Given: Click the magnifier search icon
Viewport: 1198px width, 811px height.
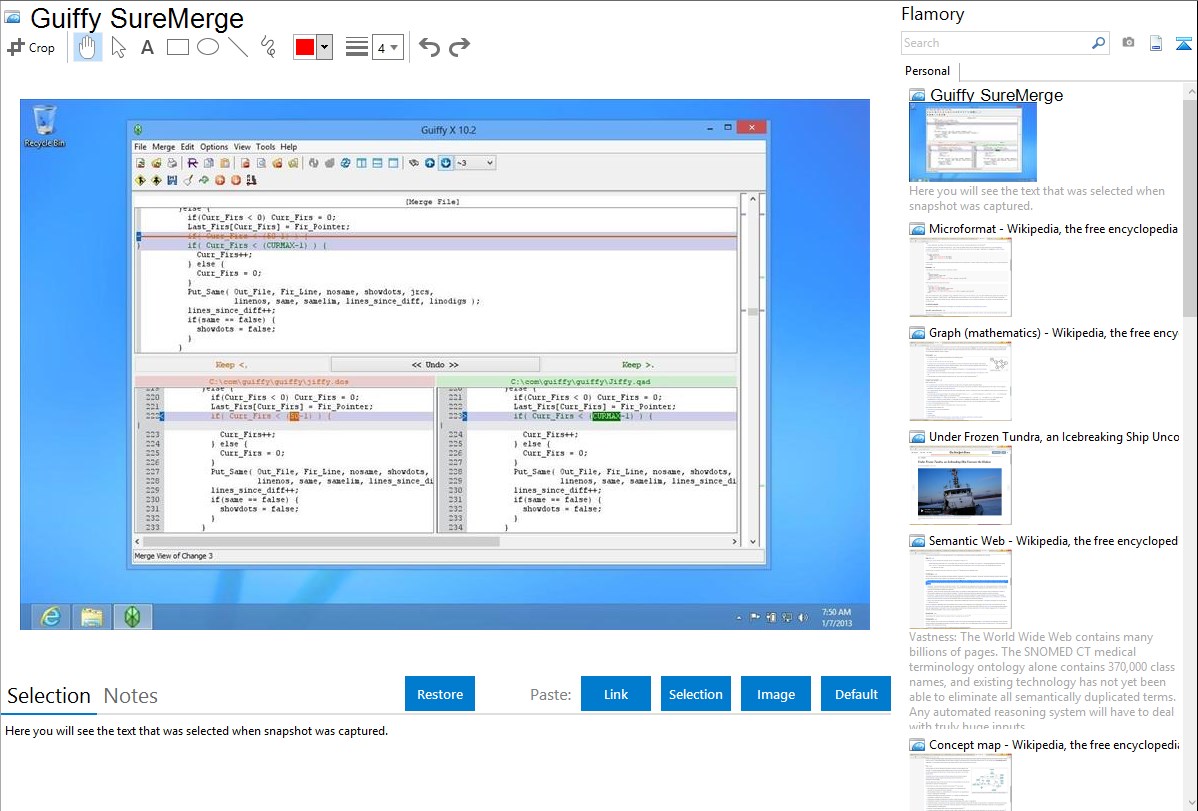Looking at the screenshot, I should pos(1098,43).
